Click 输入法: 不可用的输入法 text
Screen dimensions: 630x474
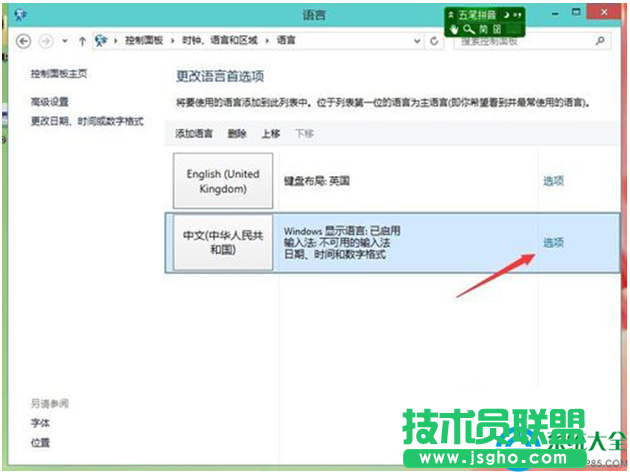pos(337,242)
